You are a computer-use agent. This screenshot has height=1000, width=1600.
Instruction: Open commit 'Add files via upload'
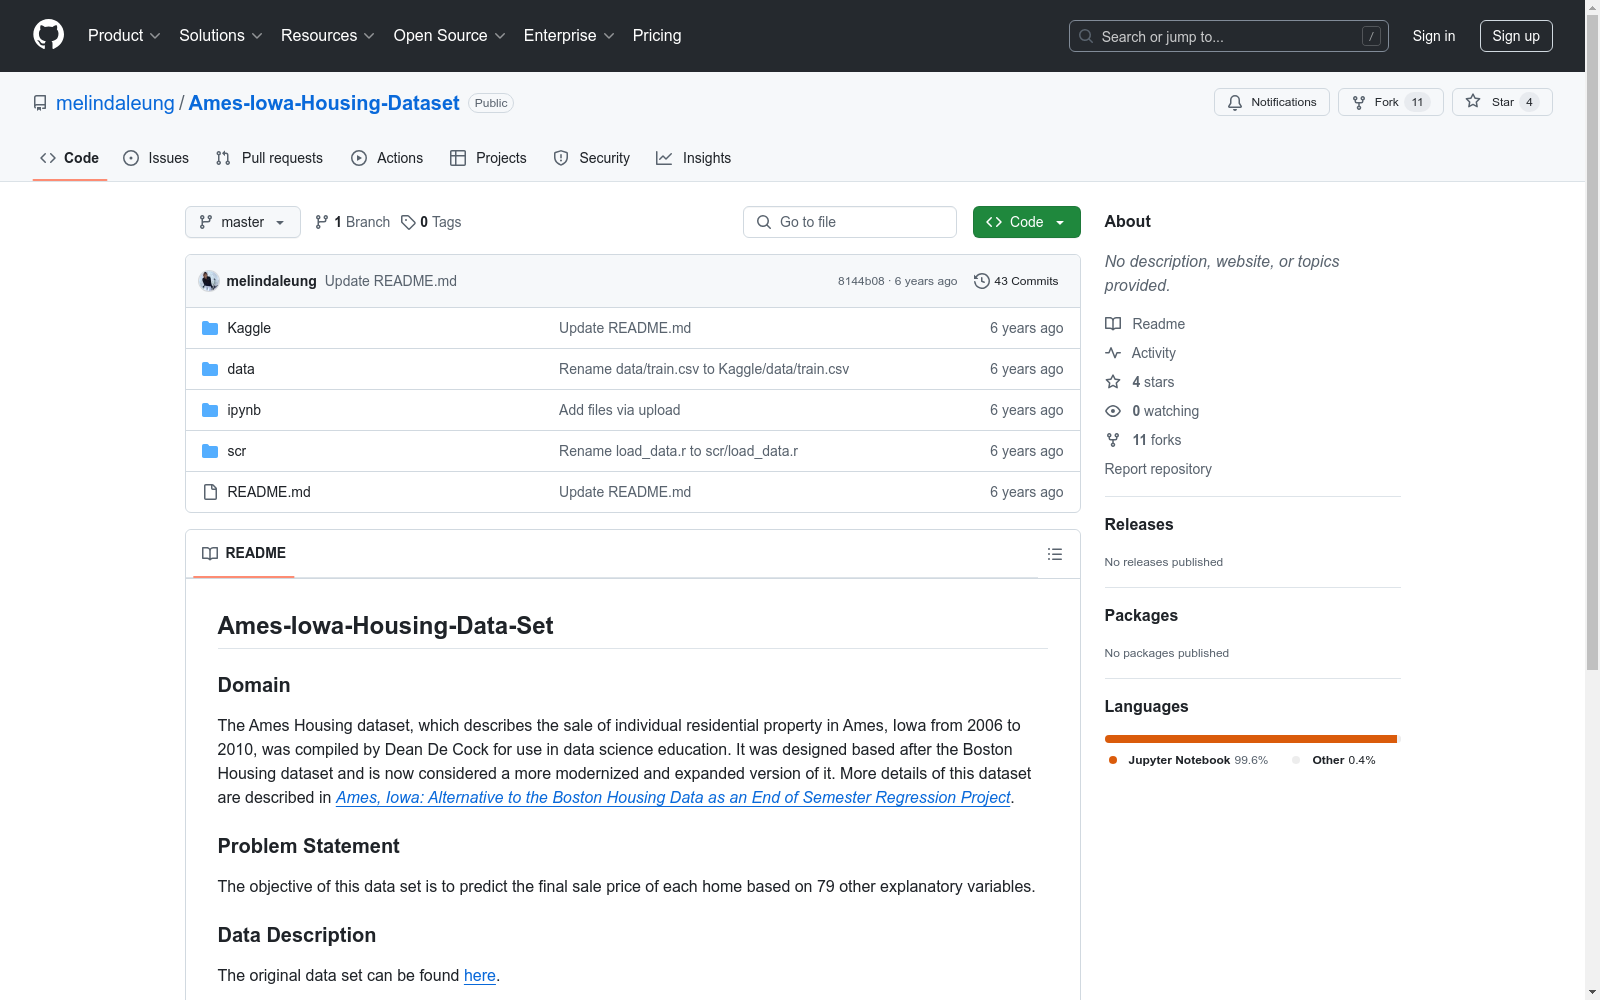[x=620, y=410]
